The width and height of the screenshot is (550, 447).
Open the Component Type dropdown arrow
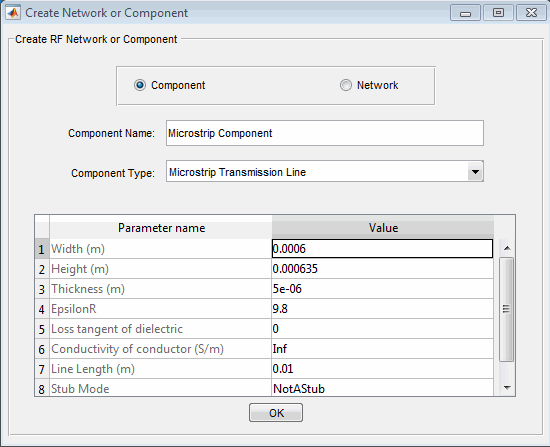pyautogui.click(x=475, y=172)
